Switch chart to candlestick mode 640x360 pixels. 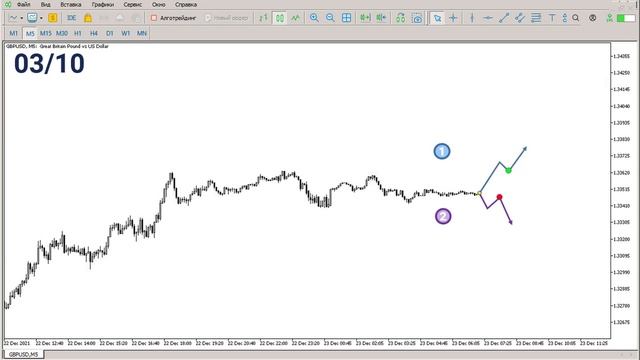click(280, 18)
